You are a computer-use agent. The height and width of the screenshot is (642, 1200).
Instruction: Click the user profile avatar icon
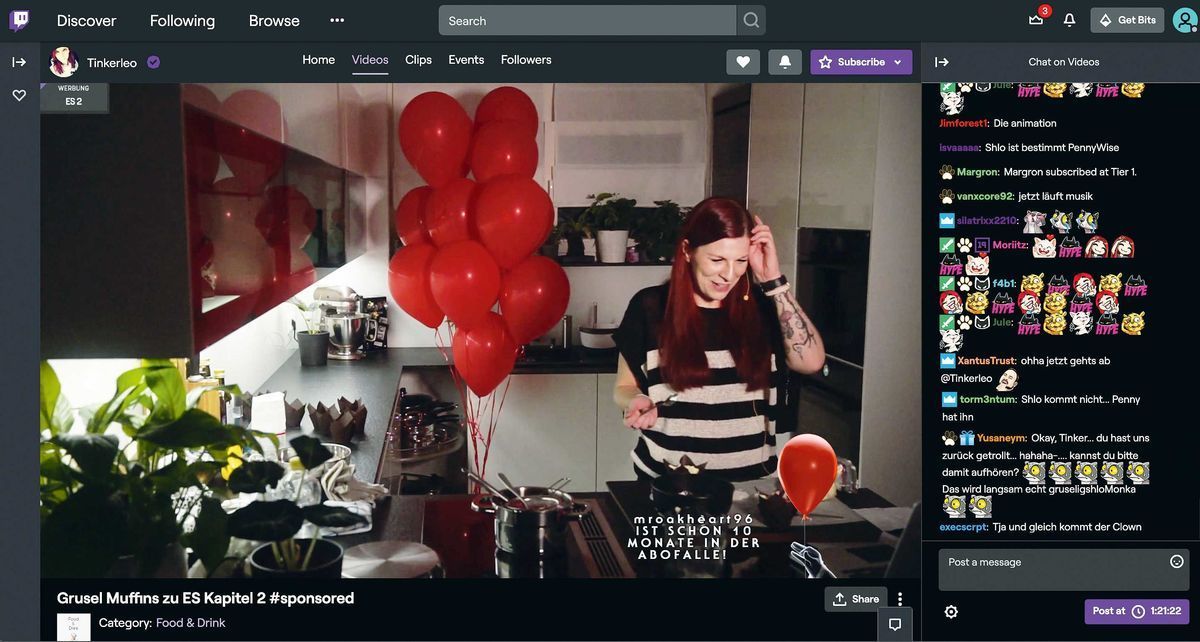pyautogui.click(x=1184, y=20)
